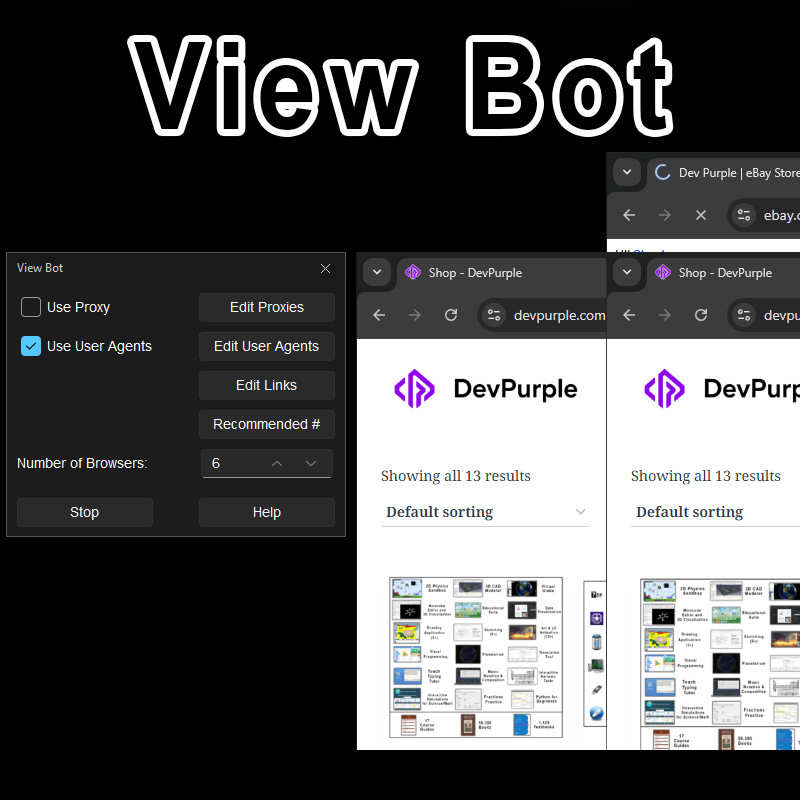This screenshot has width=800, height=800.
Task: Click the Edit User Agents button
Action: (267, 346)
